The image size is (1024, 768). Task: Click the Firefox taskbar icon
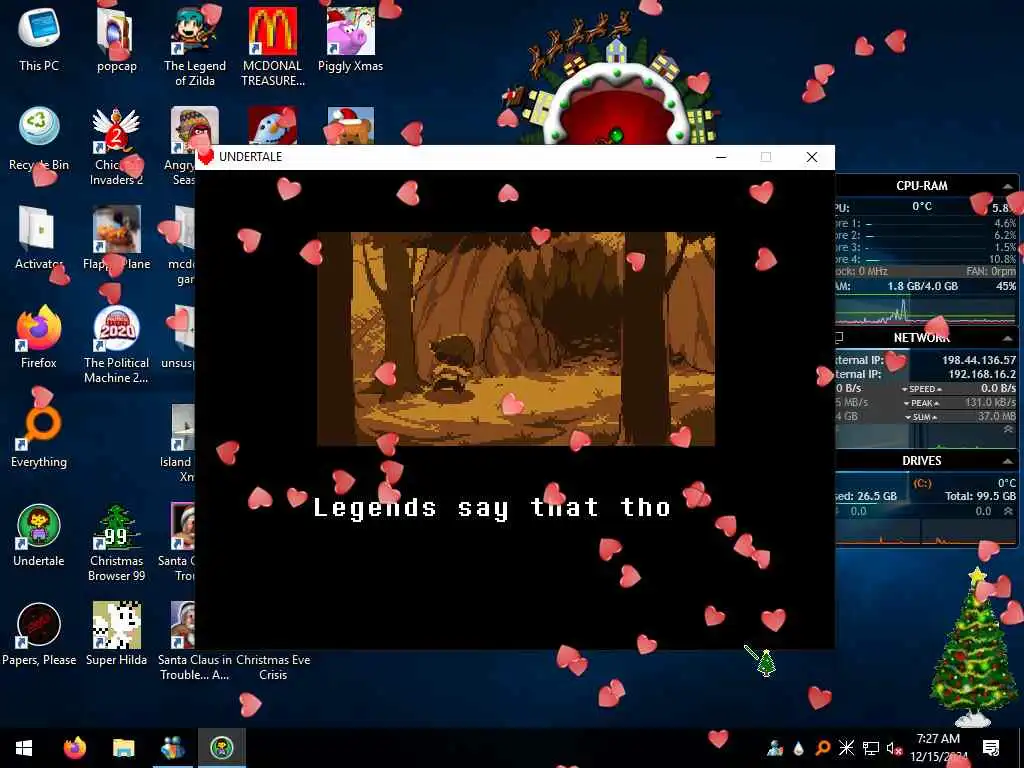click(74, 748)
